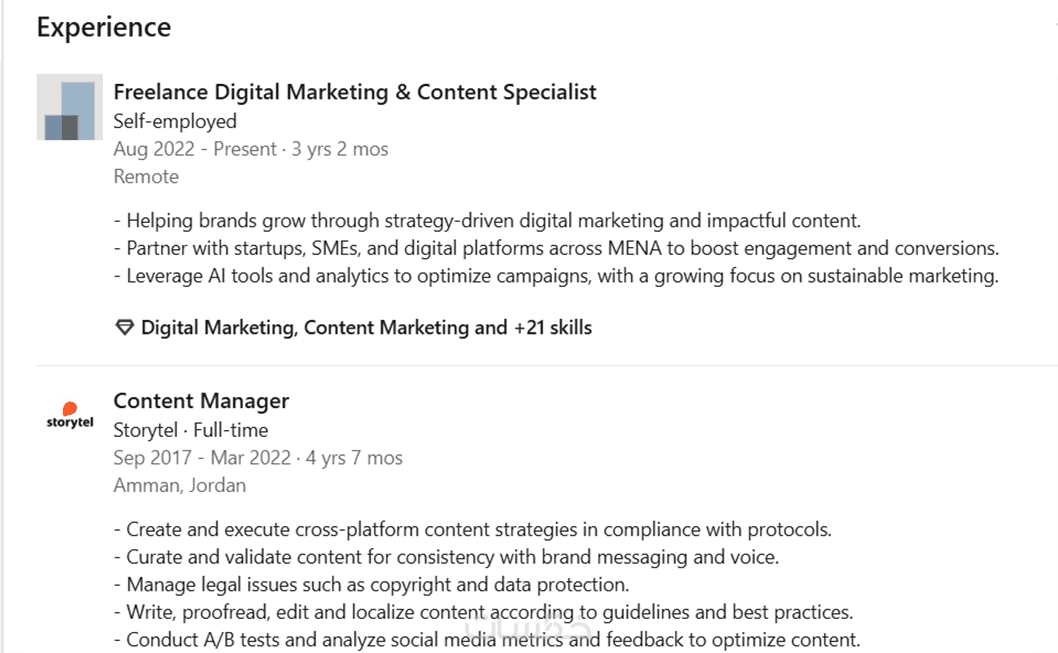This screenshot has width=1058, height=653.
Task: Click the Experience section heading
Action: [104, 27]
